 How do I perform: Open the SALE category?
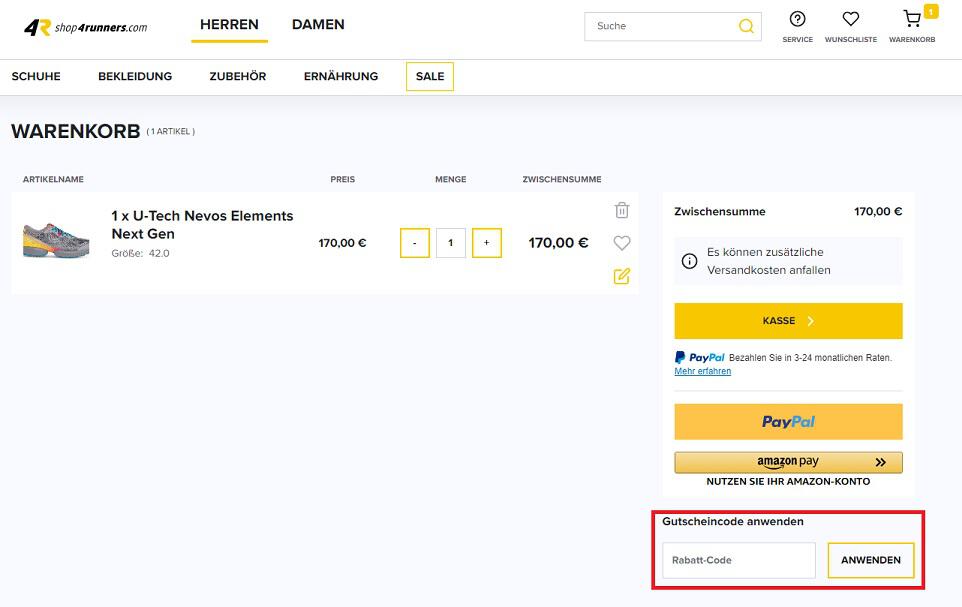coord(429,76)
